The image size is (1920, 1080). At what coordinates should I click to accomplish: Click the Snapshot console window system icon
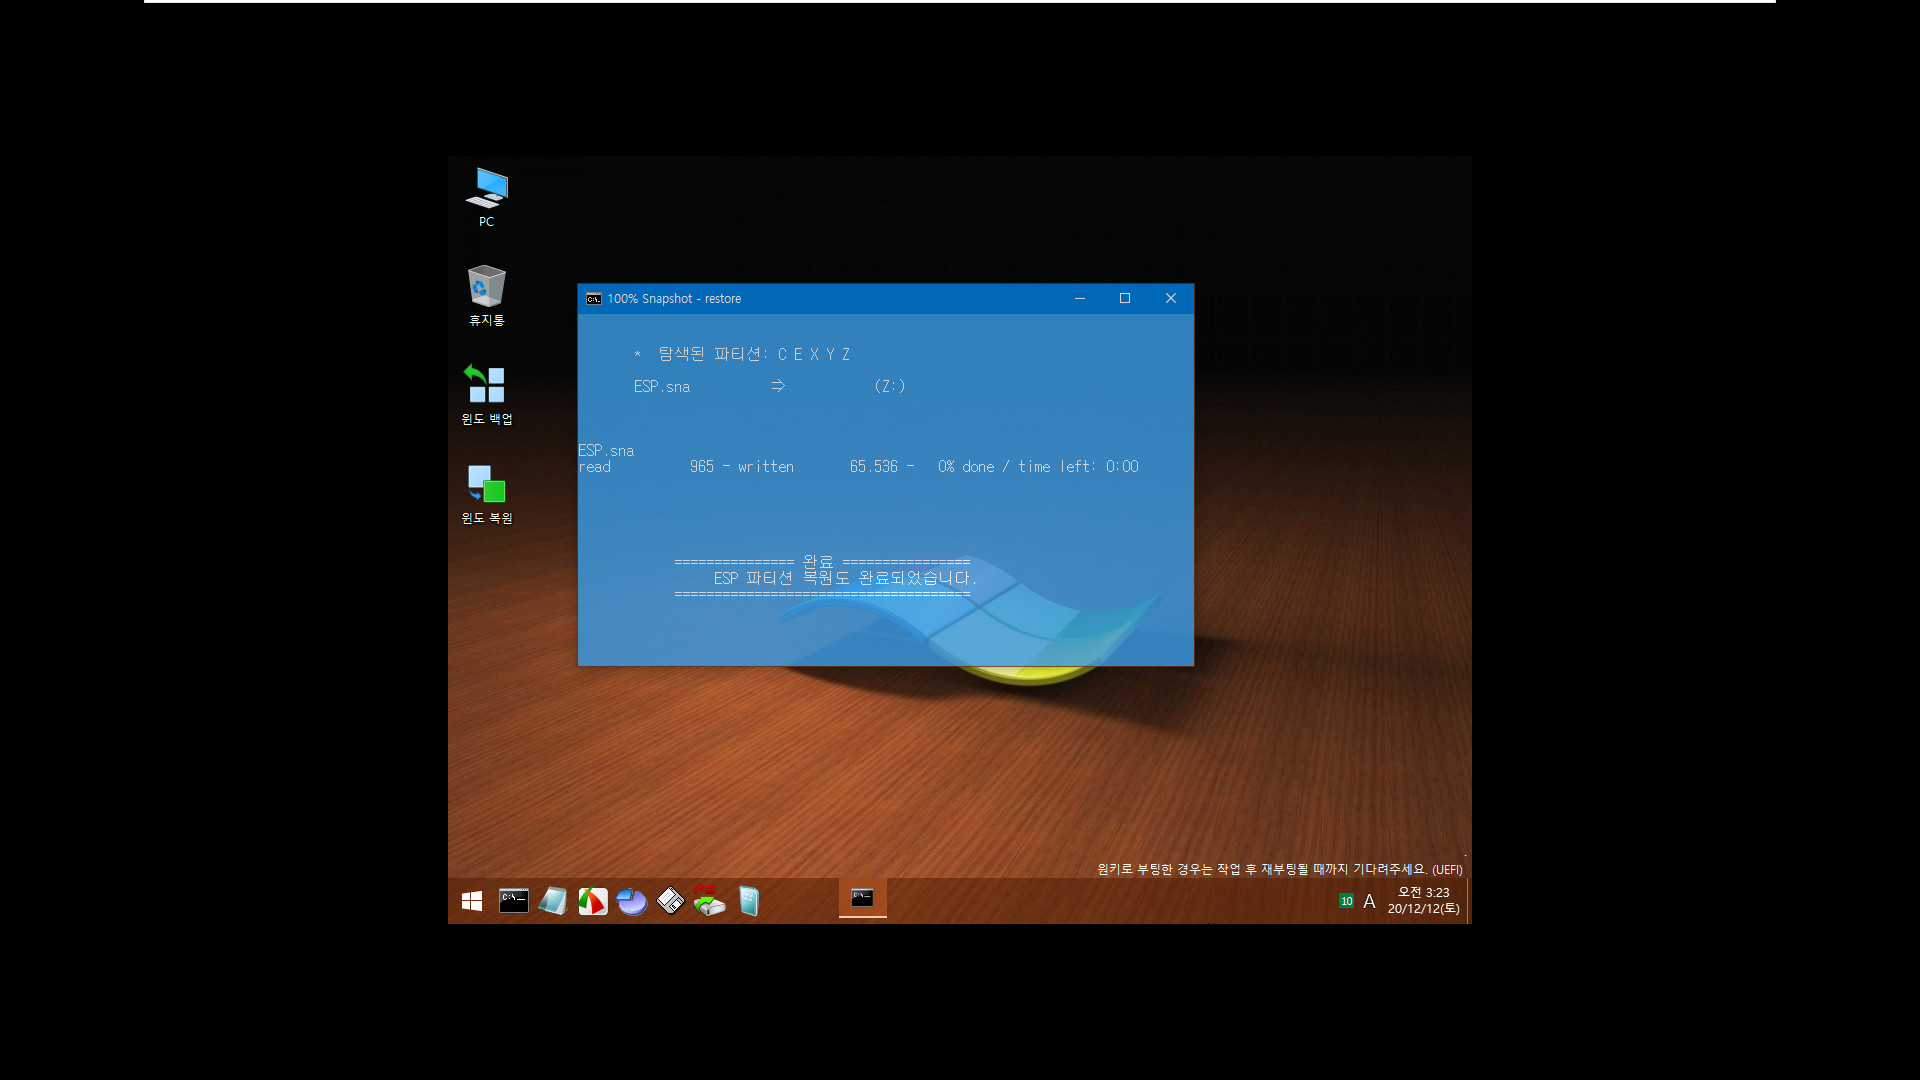click(x=593, y=299)
